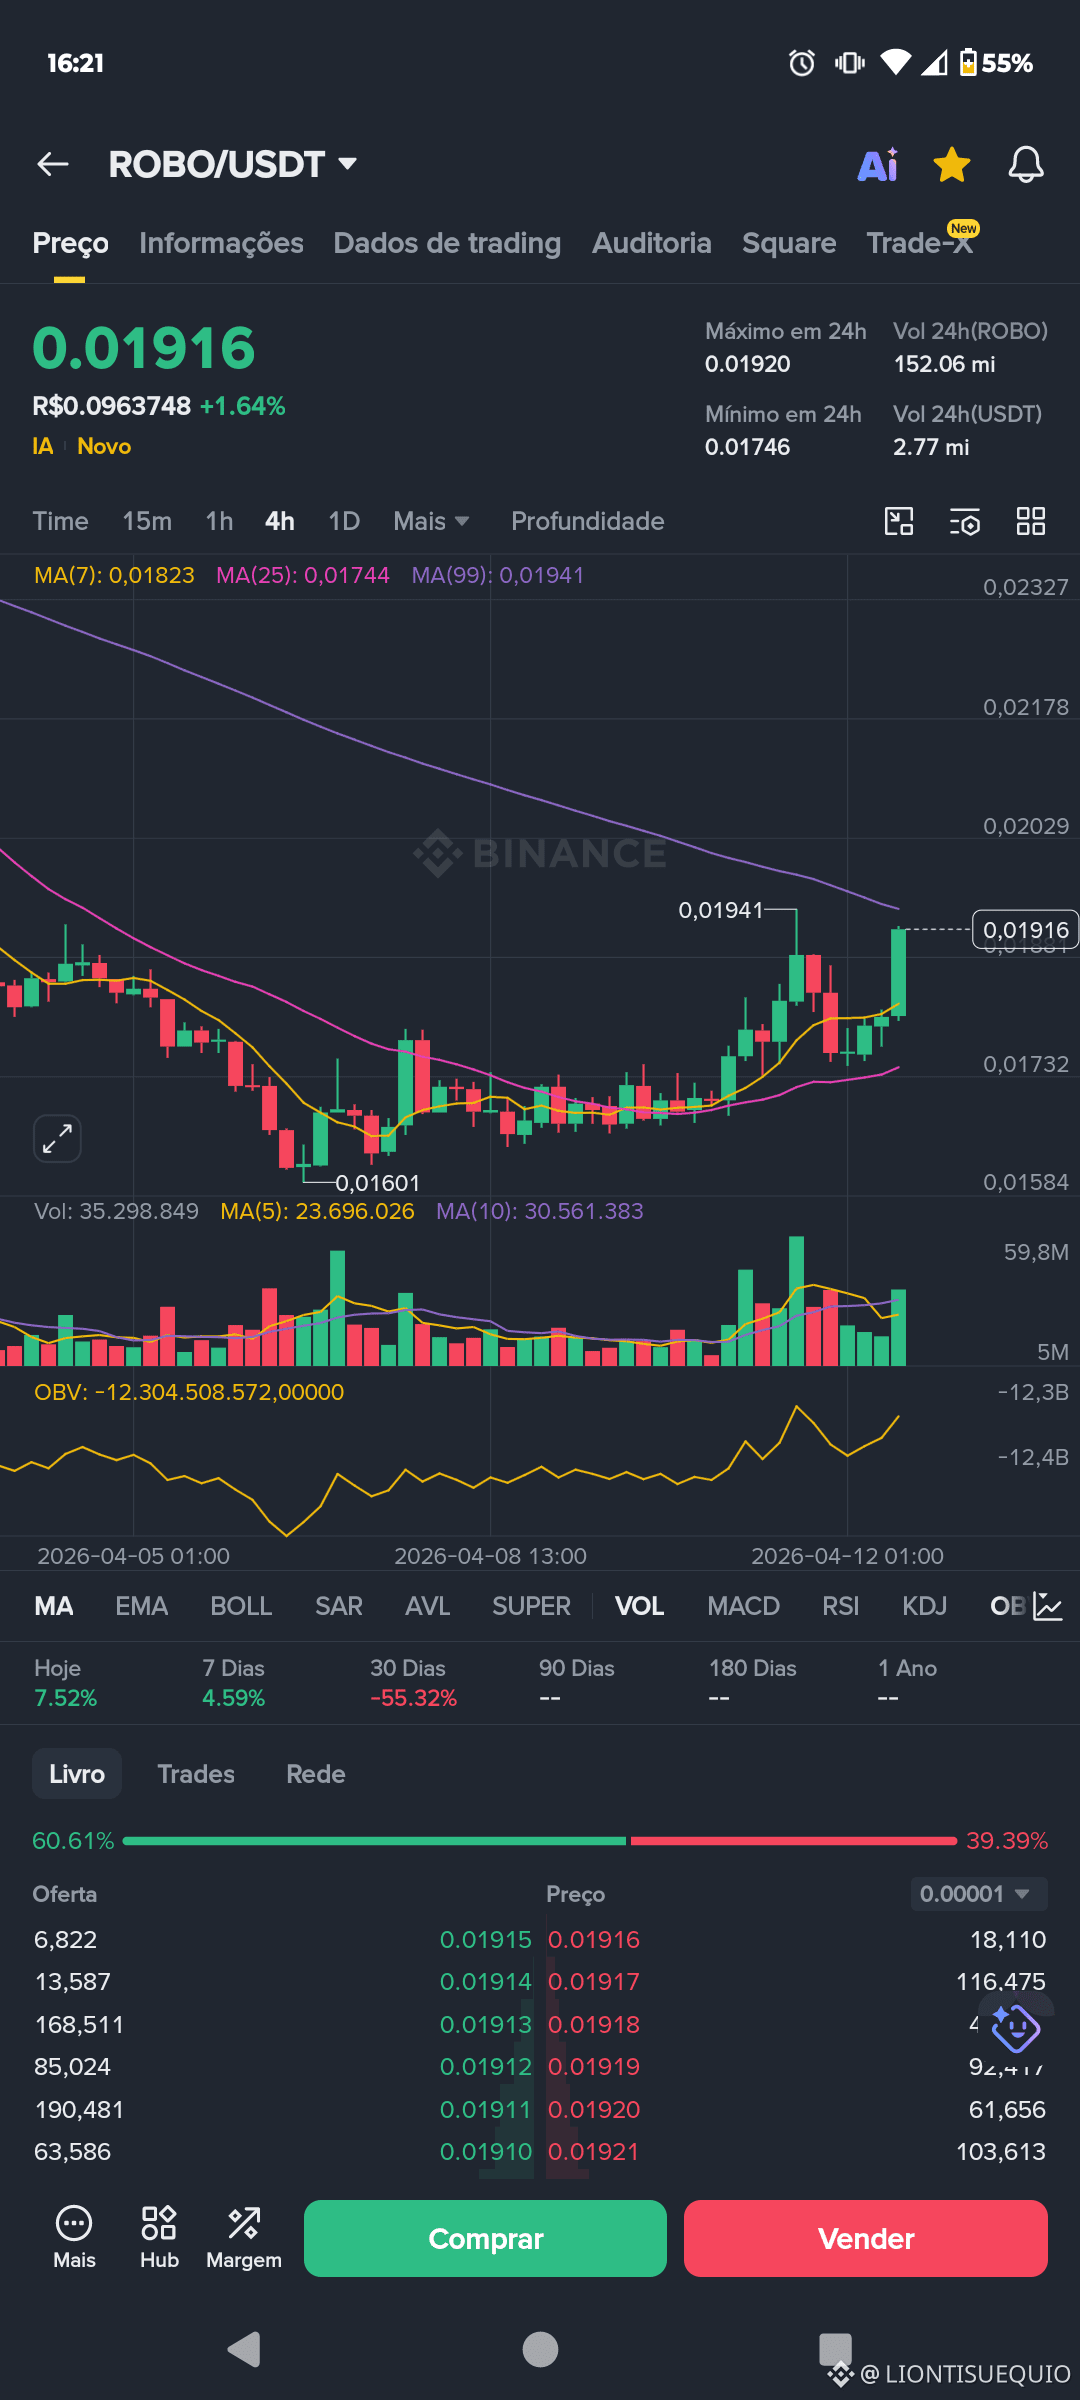Toggle the favorite star for ROBO/USDT
1080x2400 pixels.
[952, 164]
